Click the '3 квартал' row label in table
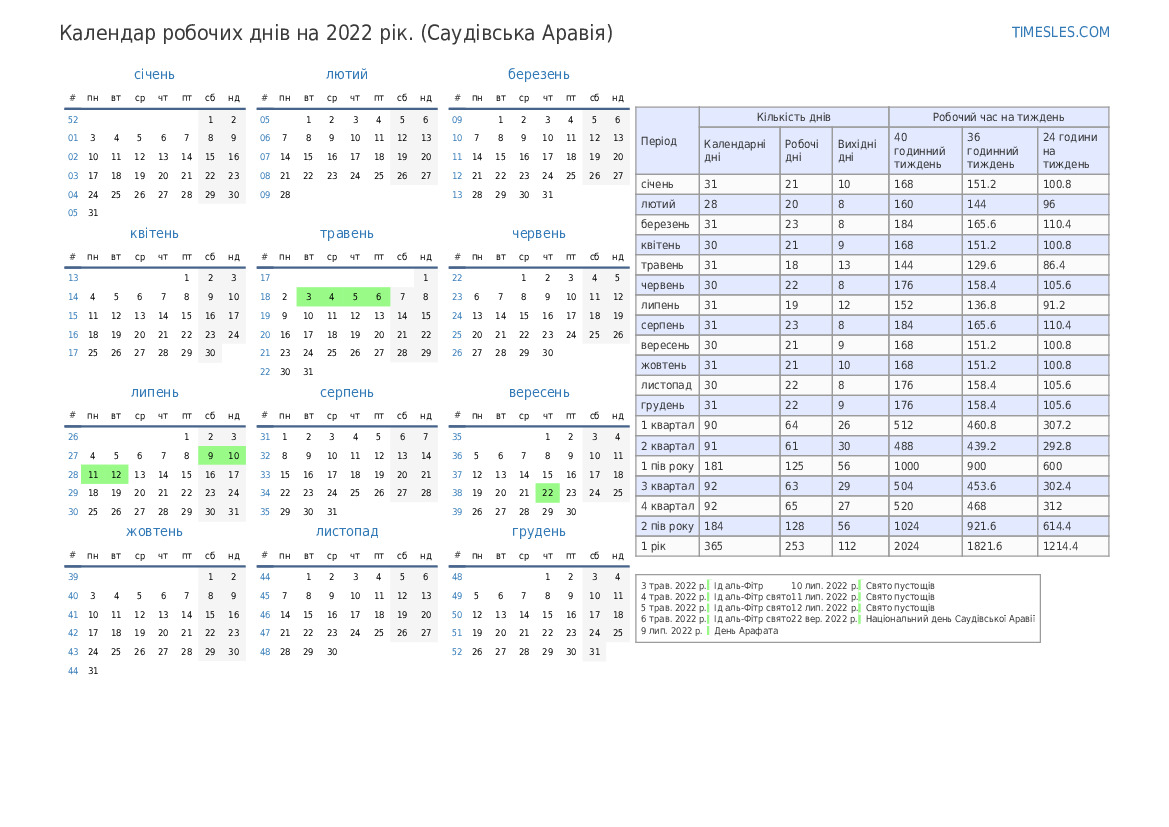The height and width of the screenshot is (827, 1169). 667,486
